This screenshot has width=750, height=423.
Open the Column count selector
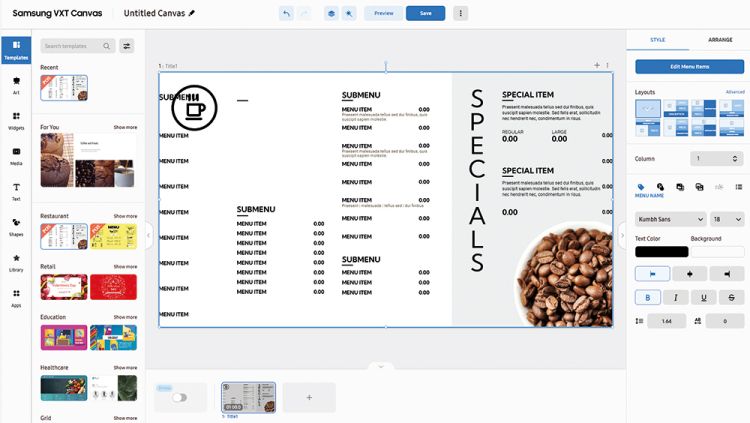point(718,158)
